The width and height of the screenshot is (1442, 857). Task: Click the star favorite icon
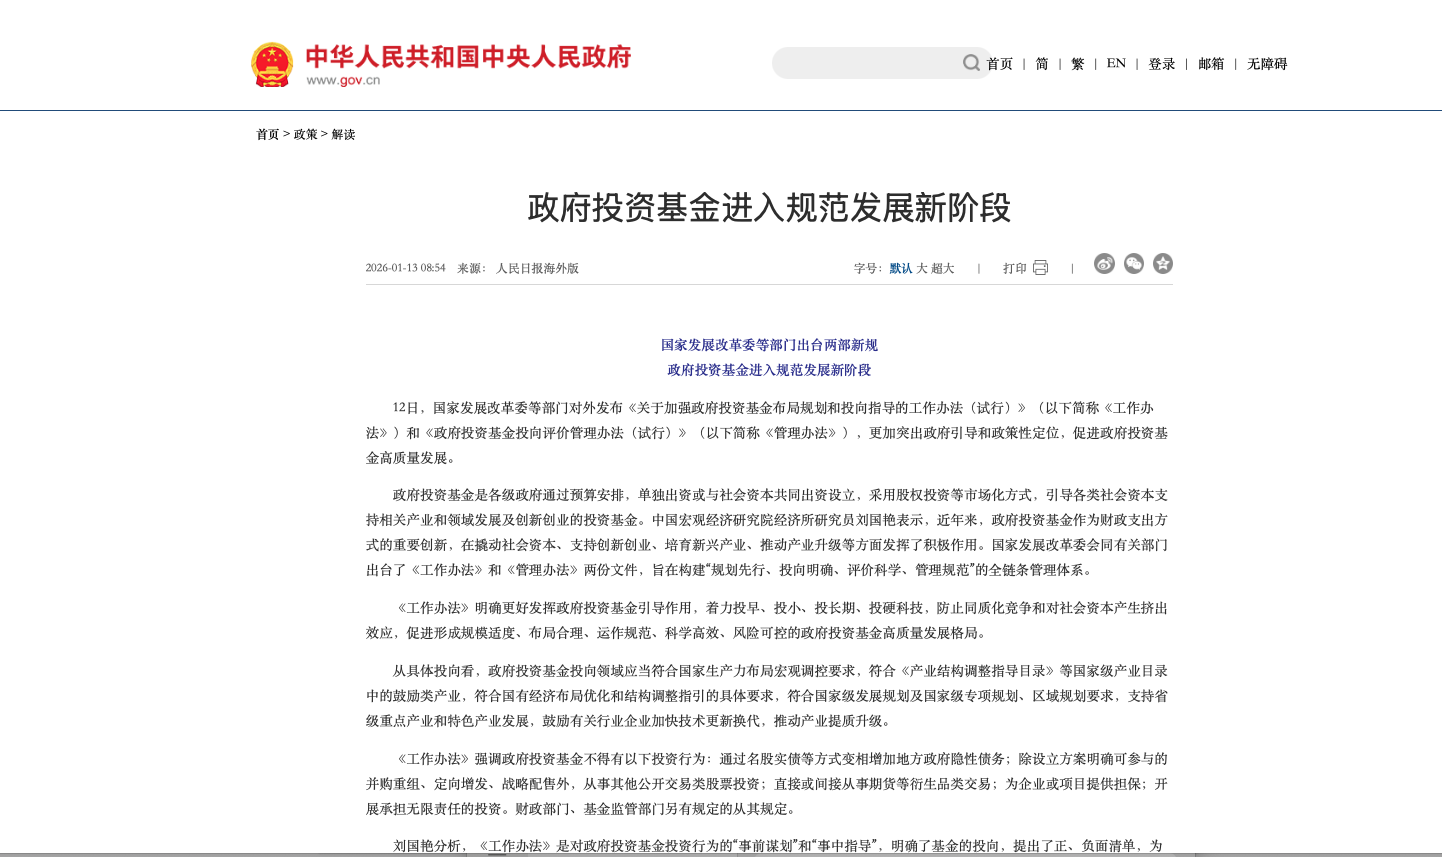click(x=1163, y=264)
